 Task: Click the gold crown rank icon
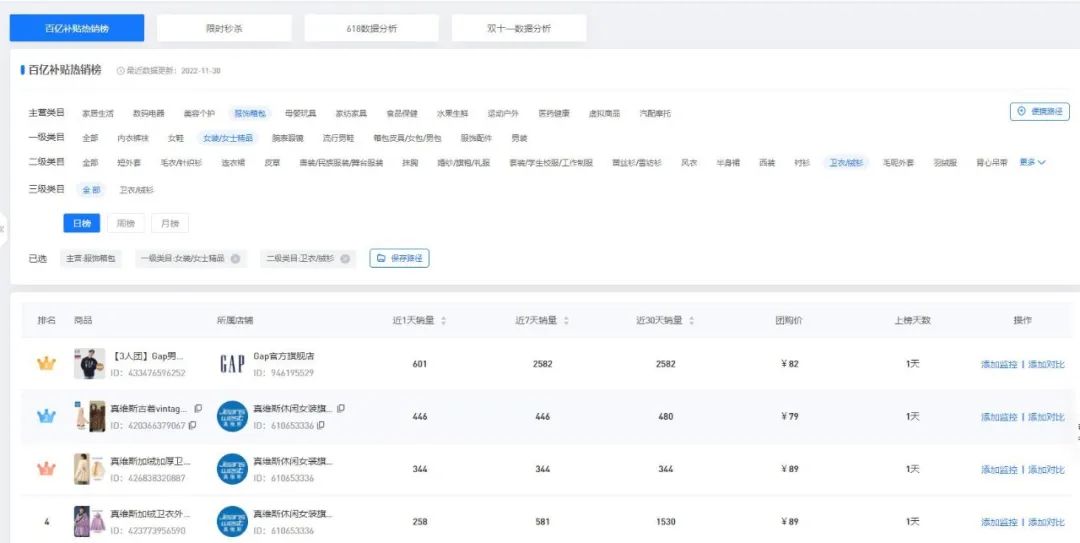[46, 364]
